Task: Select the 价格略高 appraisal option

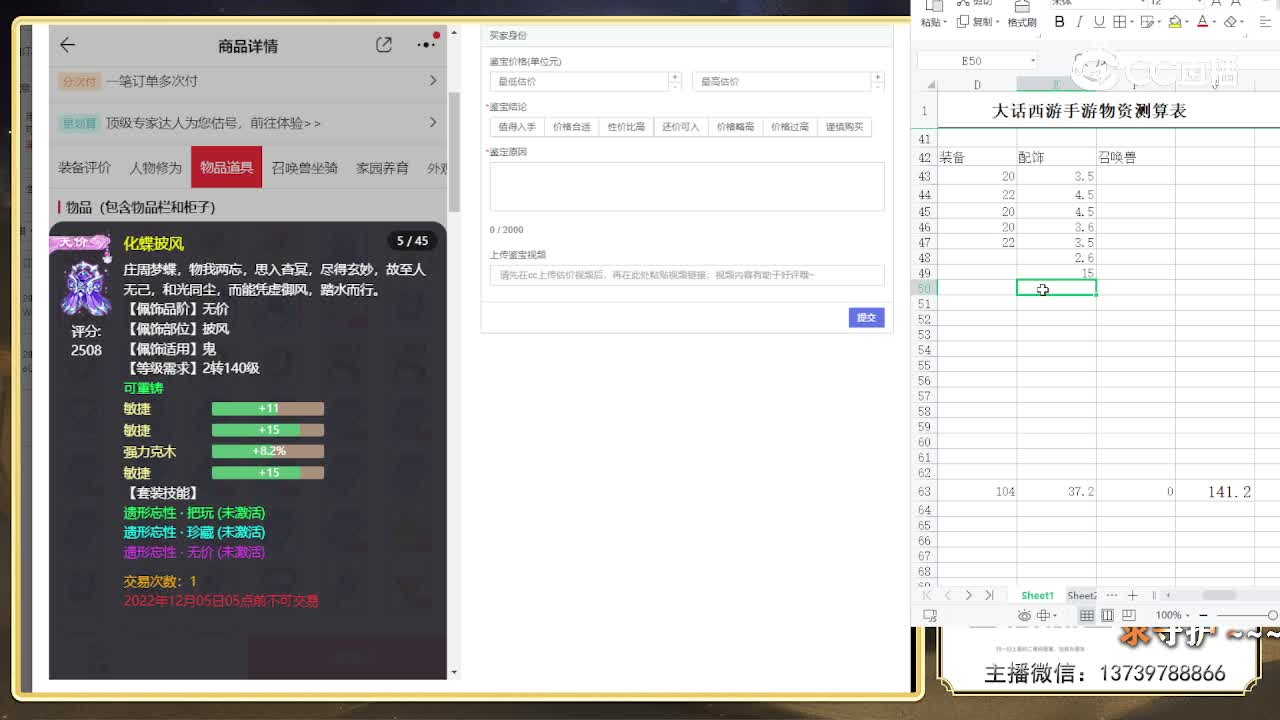Action: point(735,127)
